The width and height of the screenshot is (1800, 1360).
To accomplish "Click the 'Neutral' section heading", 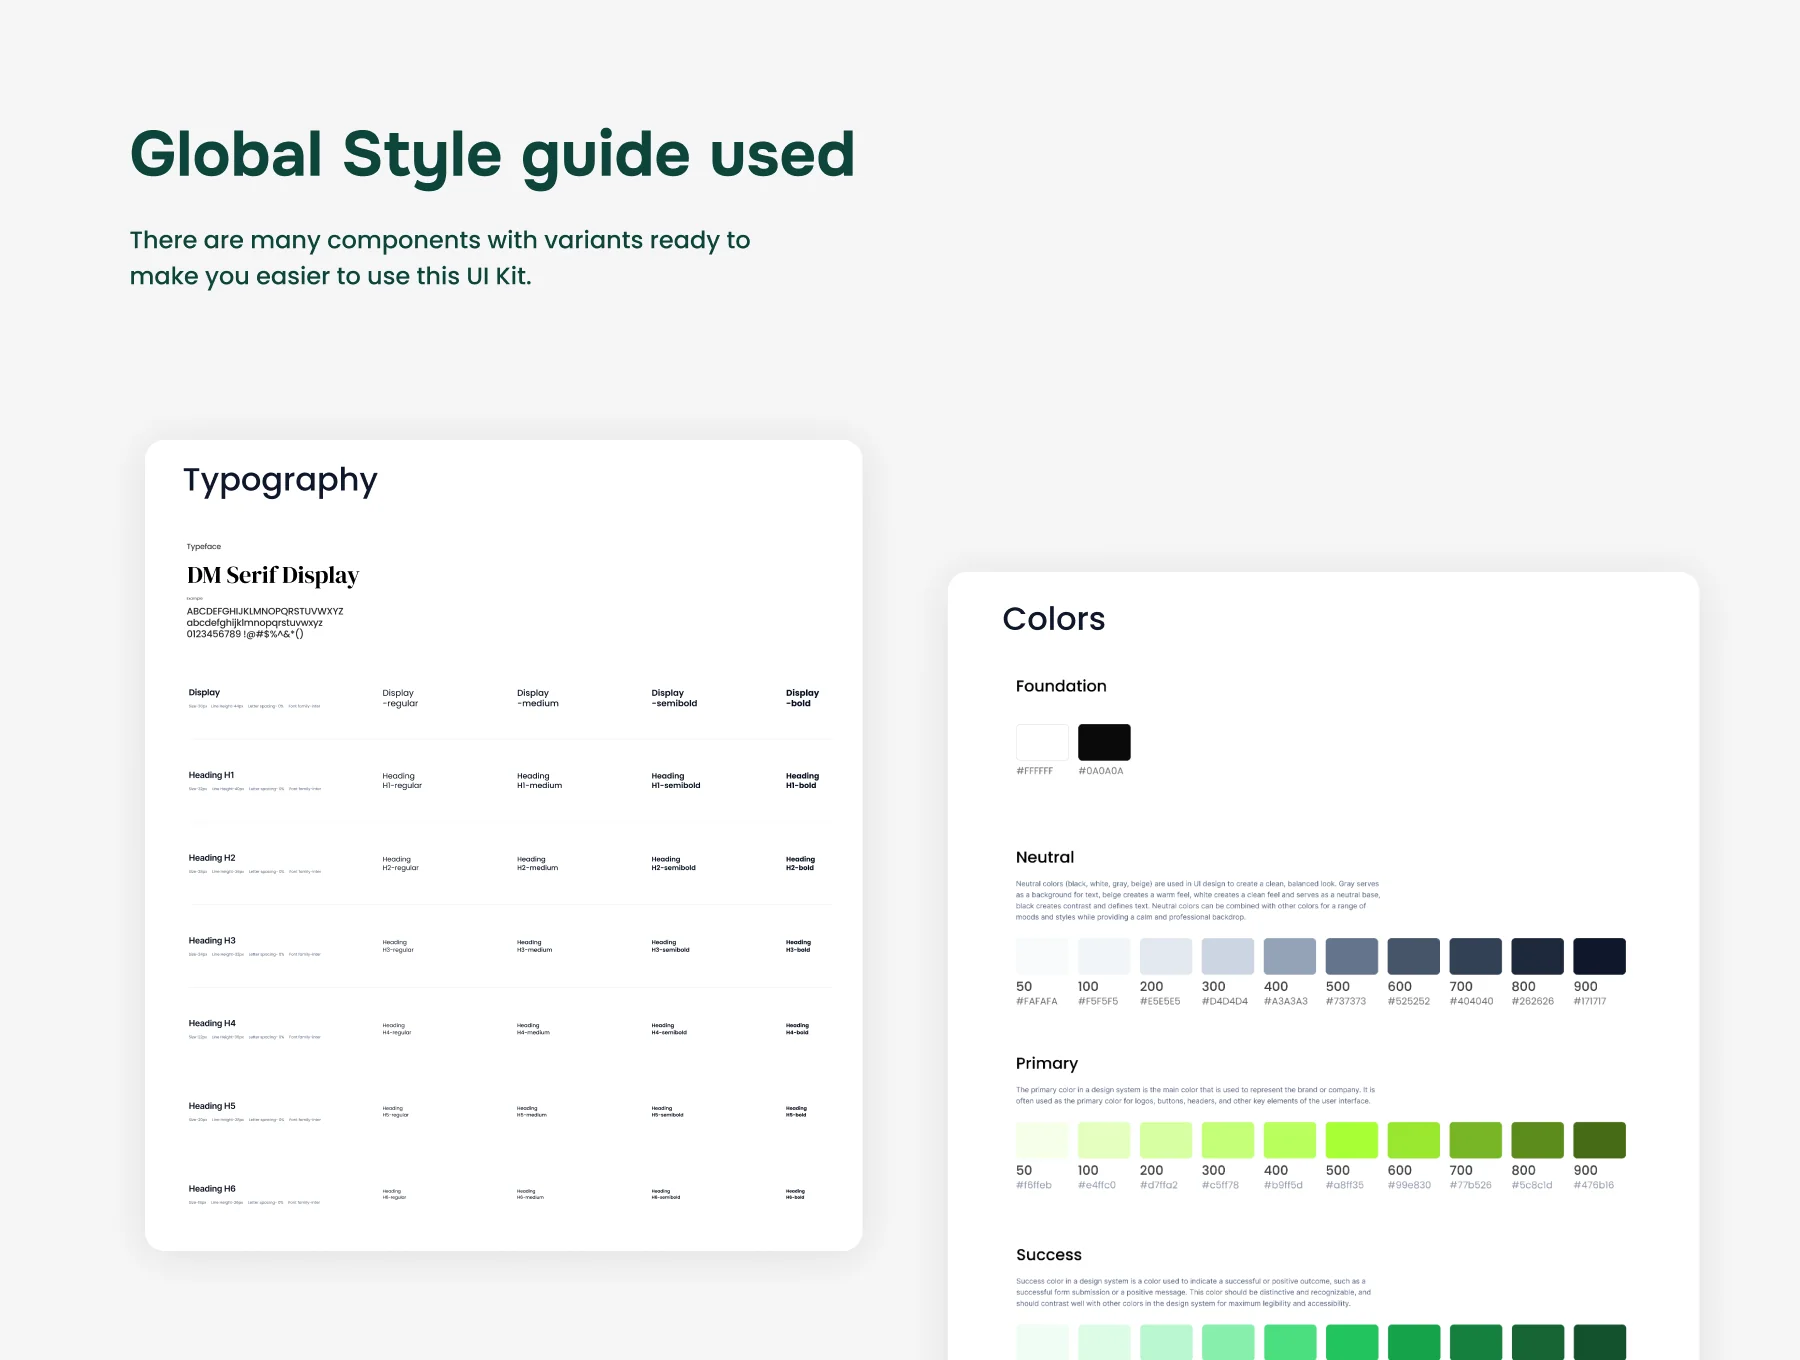I will (x=1045, y=857).
